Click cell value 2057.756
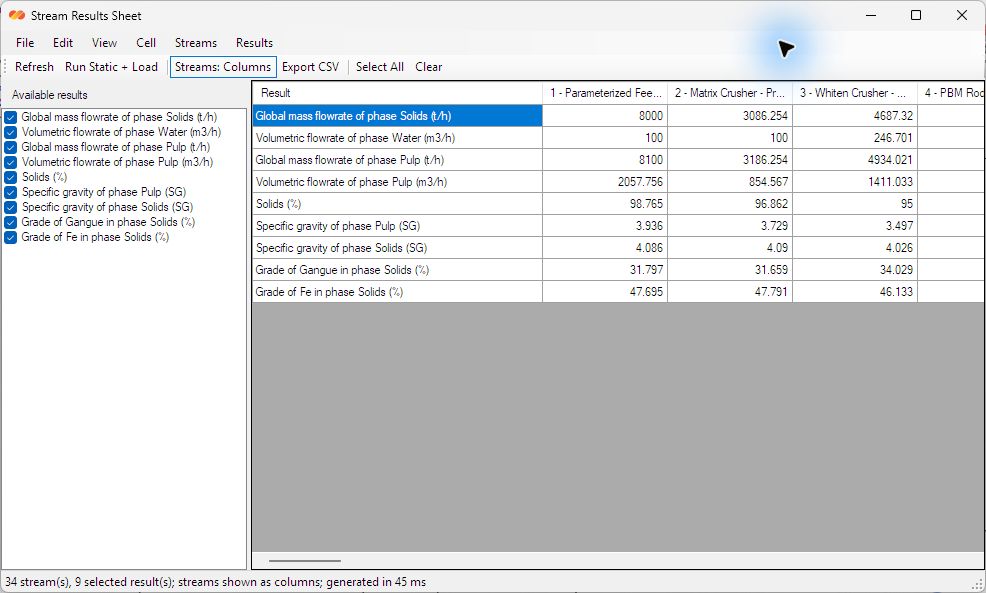The height and width of the screenshot is (593, 986). pyautogui.click(x=605, y=182)
